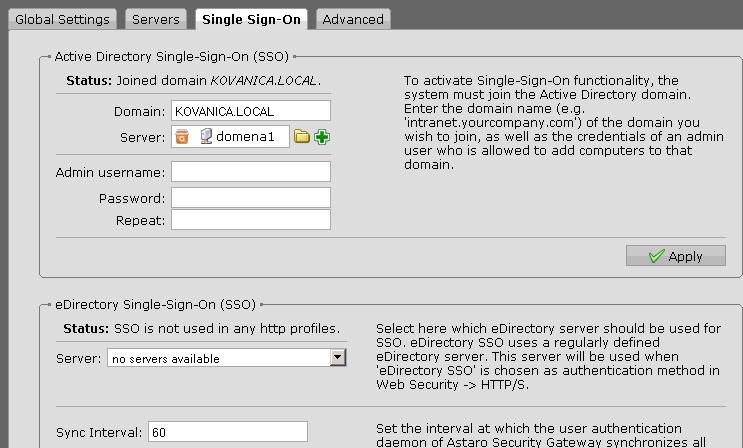Click the green checkmark on Apply
Viewport: 743px width, 448px height.
coord(656,256)
